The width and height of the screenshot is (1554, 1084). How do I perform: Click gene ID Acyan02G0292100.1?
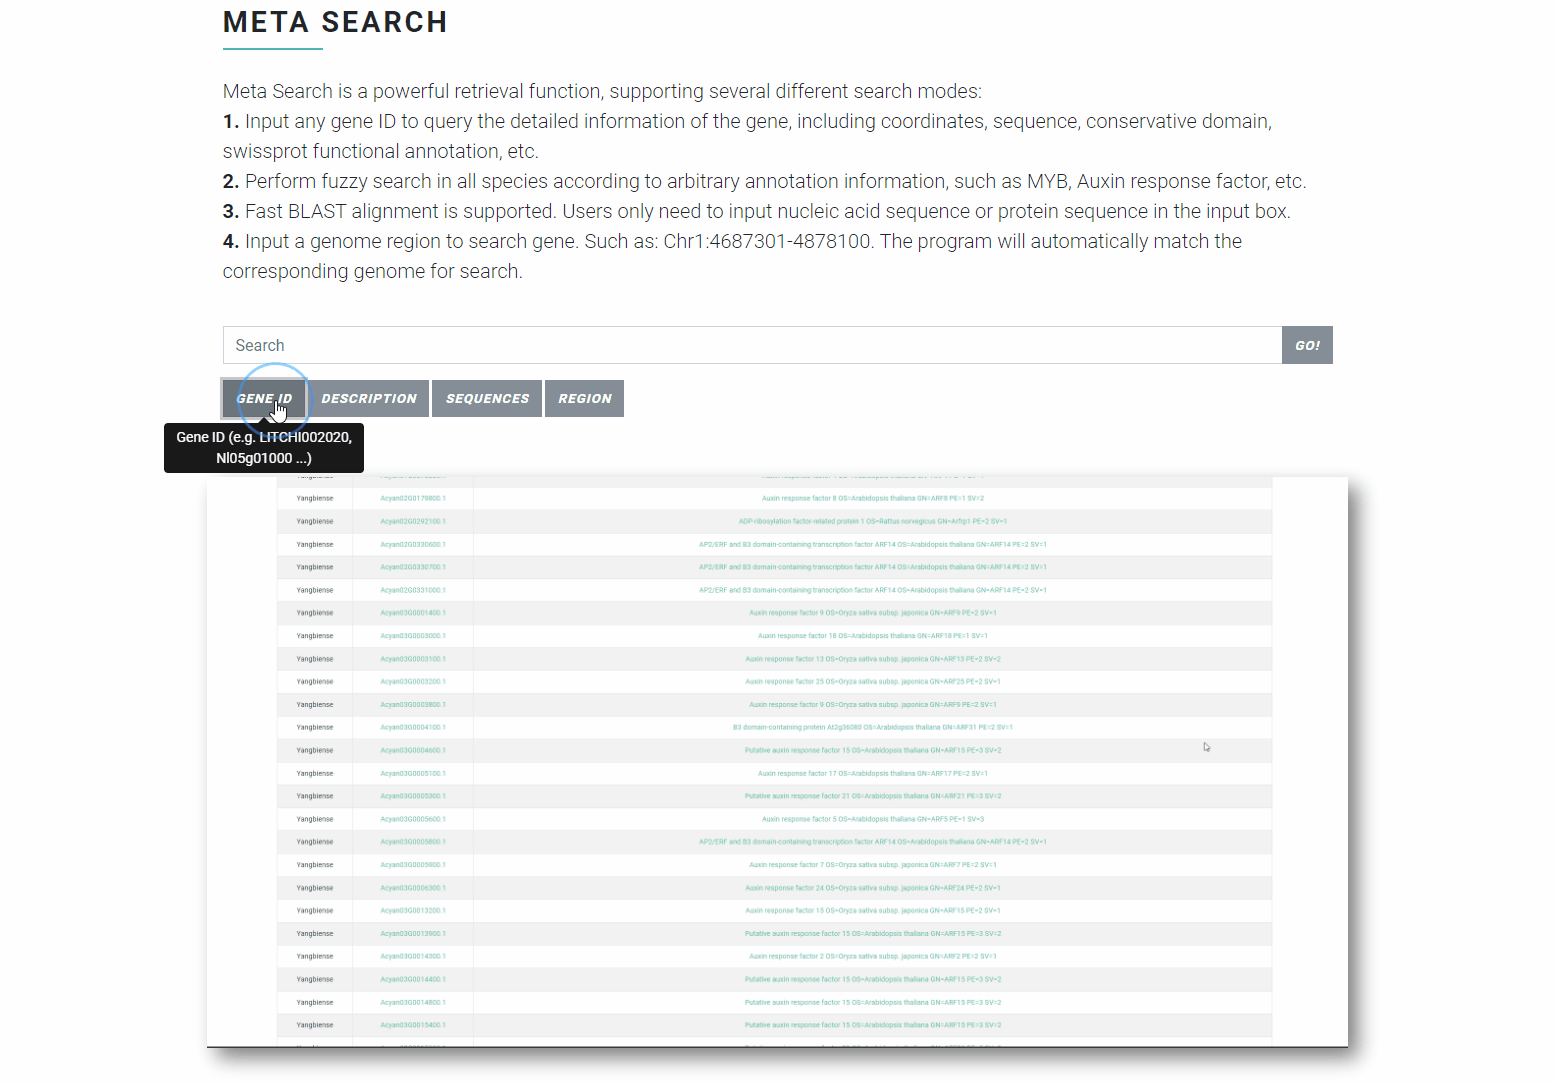(413, 521)
